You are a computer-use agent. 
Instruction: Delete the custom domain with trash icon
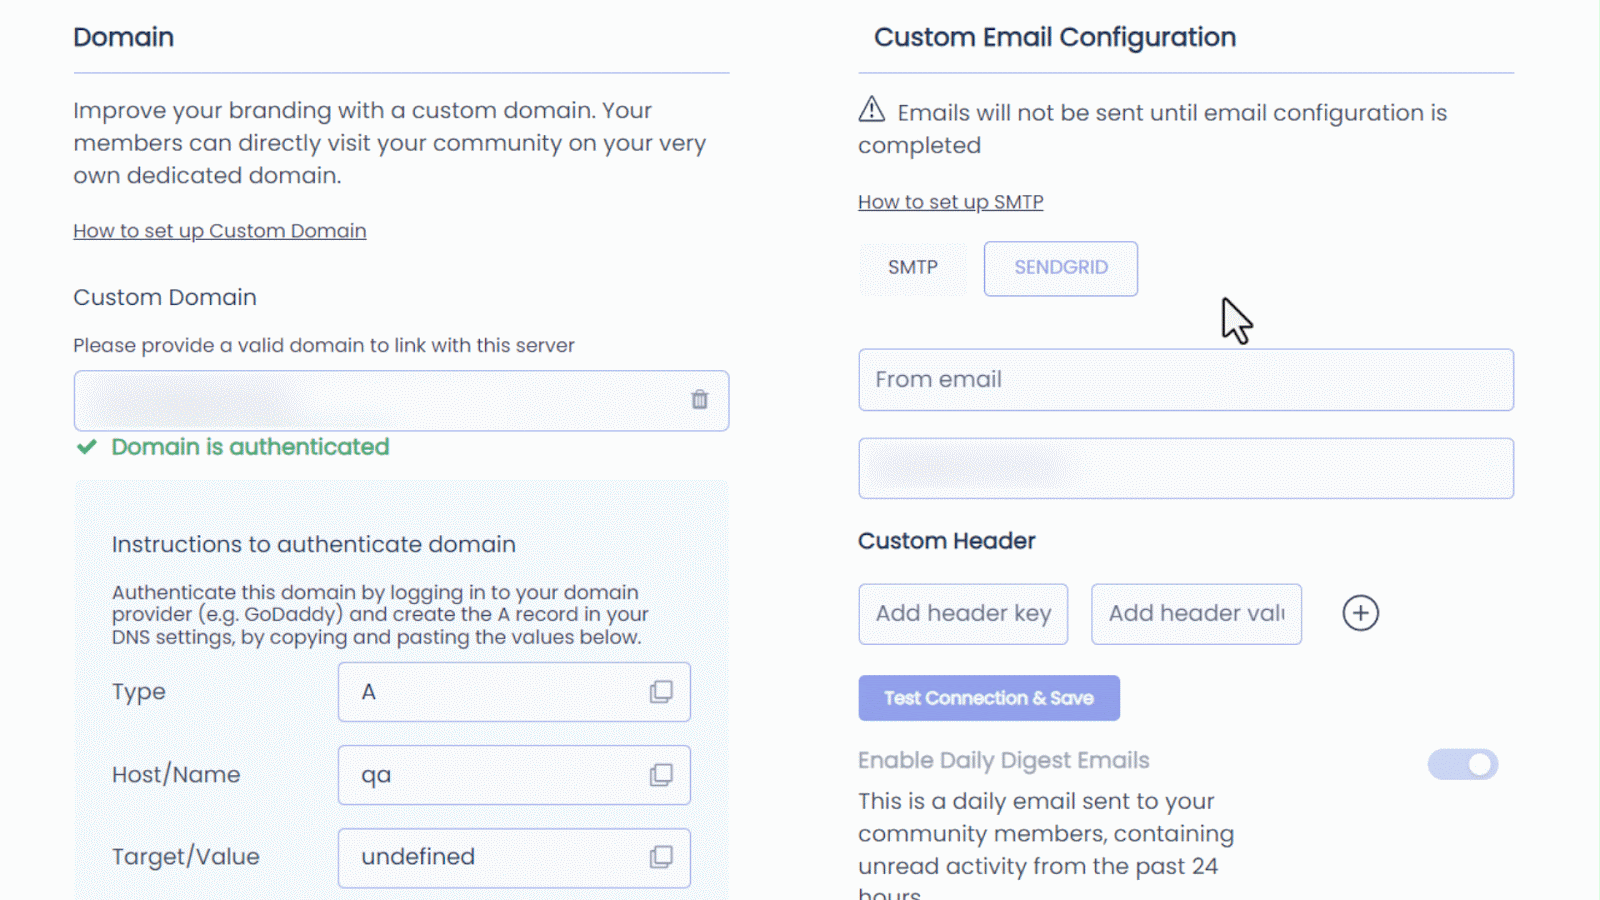coord(699,400)
